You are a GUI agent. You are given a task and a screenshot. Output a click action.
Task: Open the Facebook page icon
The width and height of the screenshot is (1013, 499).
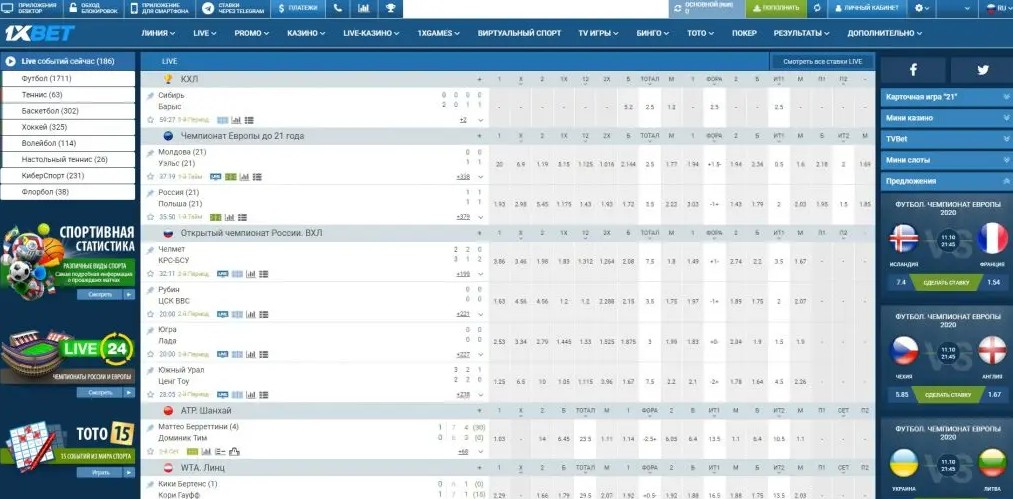pyautogui.click(x=914, y=70)
